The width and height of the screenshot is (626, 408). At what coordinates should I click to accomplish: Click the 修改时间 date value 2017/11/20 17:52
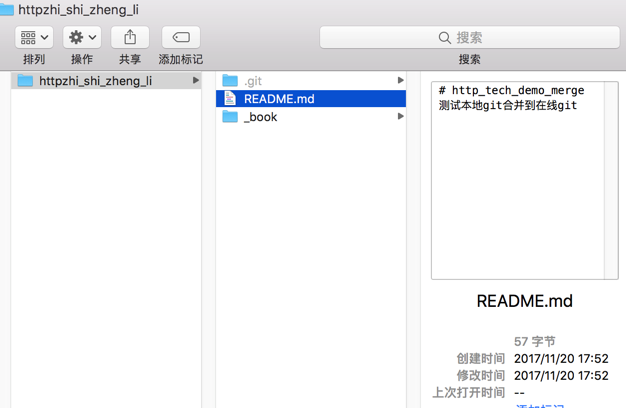561,376
